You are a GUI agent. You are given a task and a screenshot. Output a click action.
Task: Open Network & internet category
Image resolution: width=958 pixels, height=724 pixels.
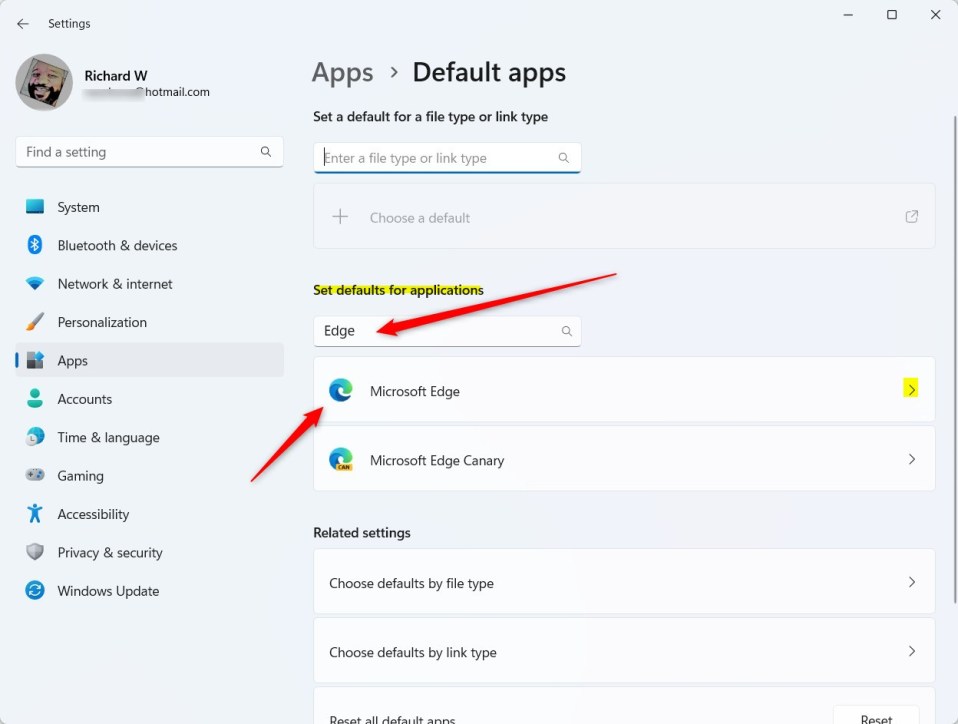tap(149, 284)
